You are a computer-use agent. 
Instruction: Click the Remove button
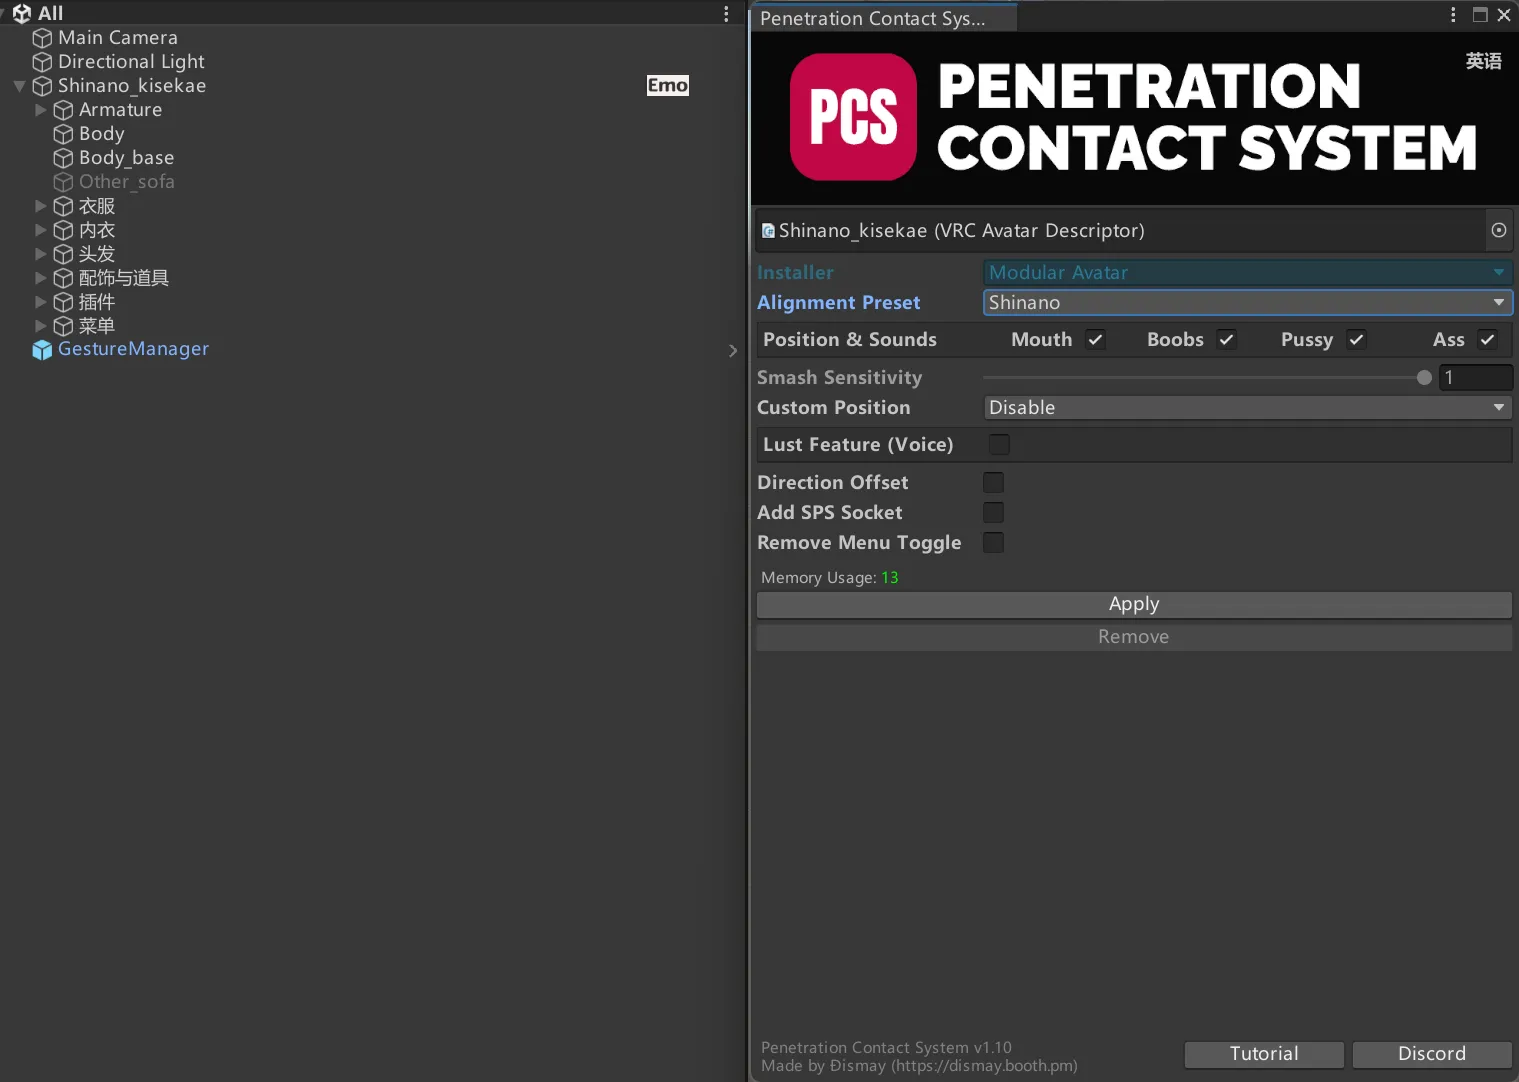click(x=1134, y=637)
